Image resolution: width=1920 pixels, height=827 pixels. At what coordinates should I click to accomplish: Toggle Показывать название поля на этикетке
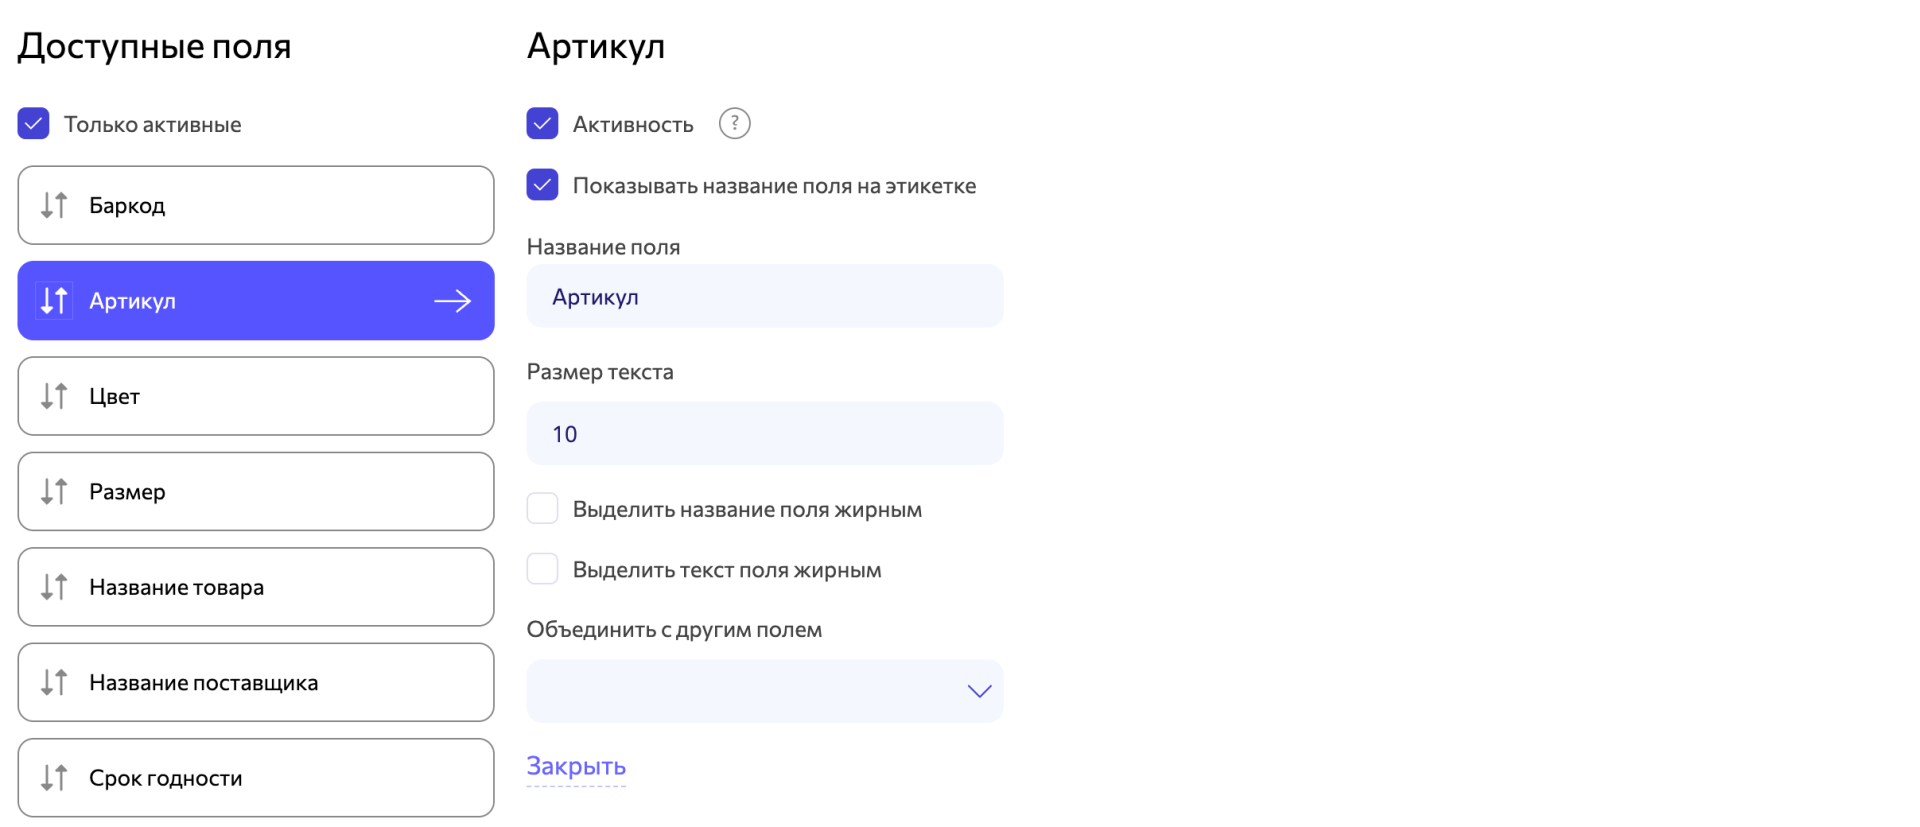pyautogui.click(x=542, y=185)
